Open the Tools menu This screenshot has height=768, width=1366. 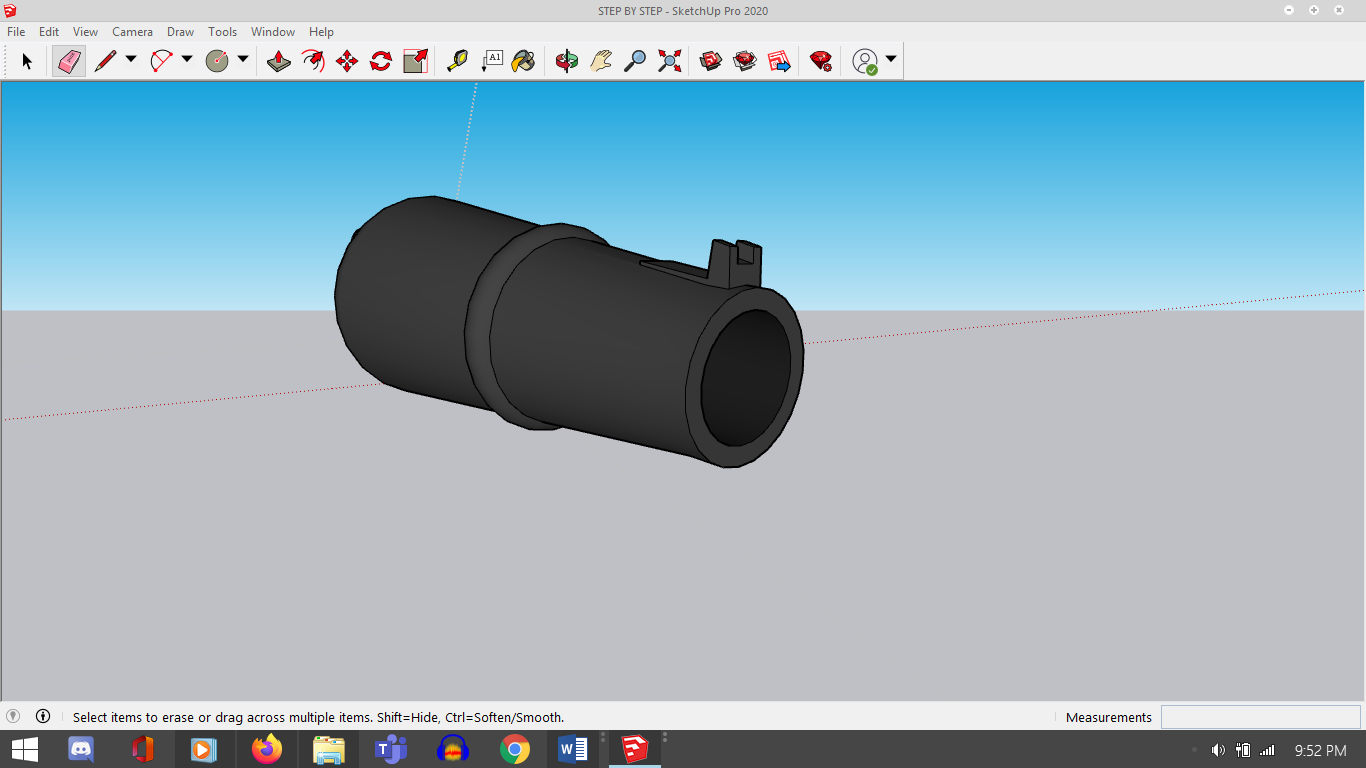point(222,32)
